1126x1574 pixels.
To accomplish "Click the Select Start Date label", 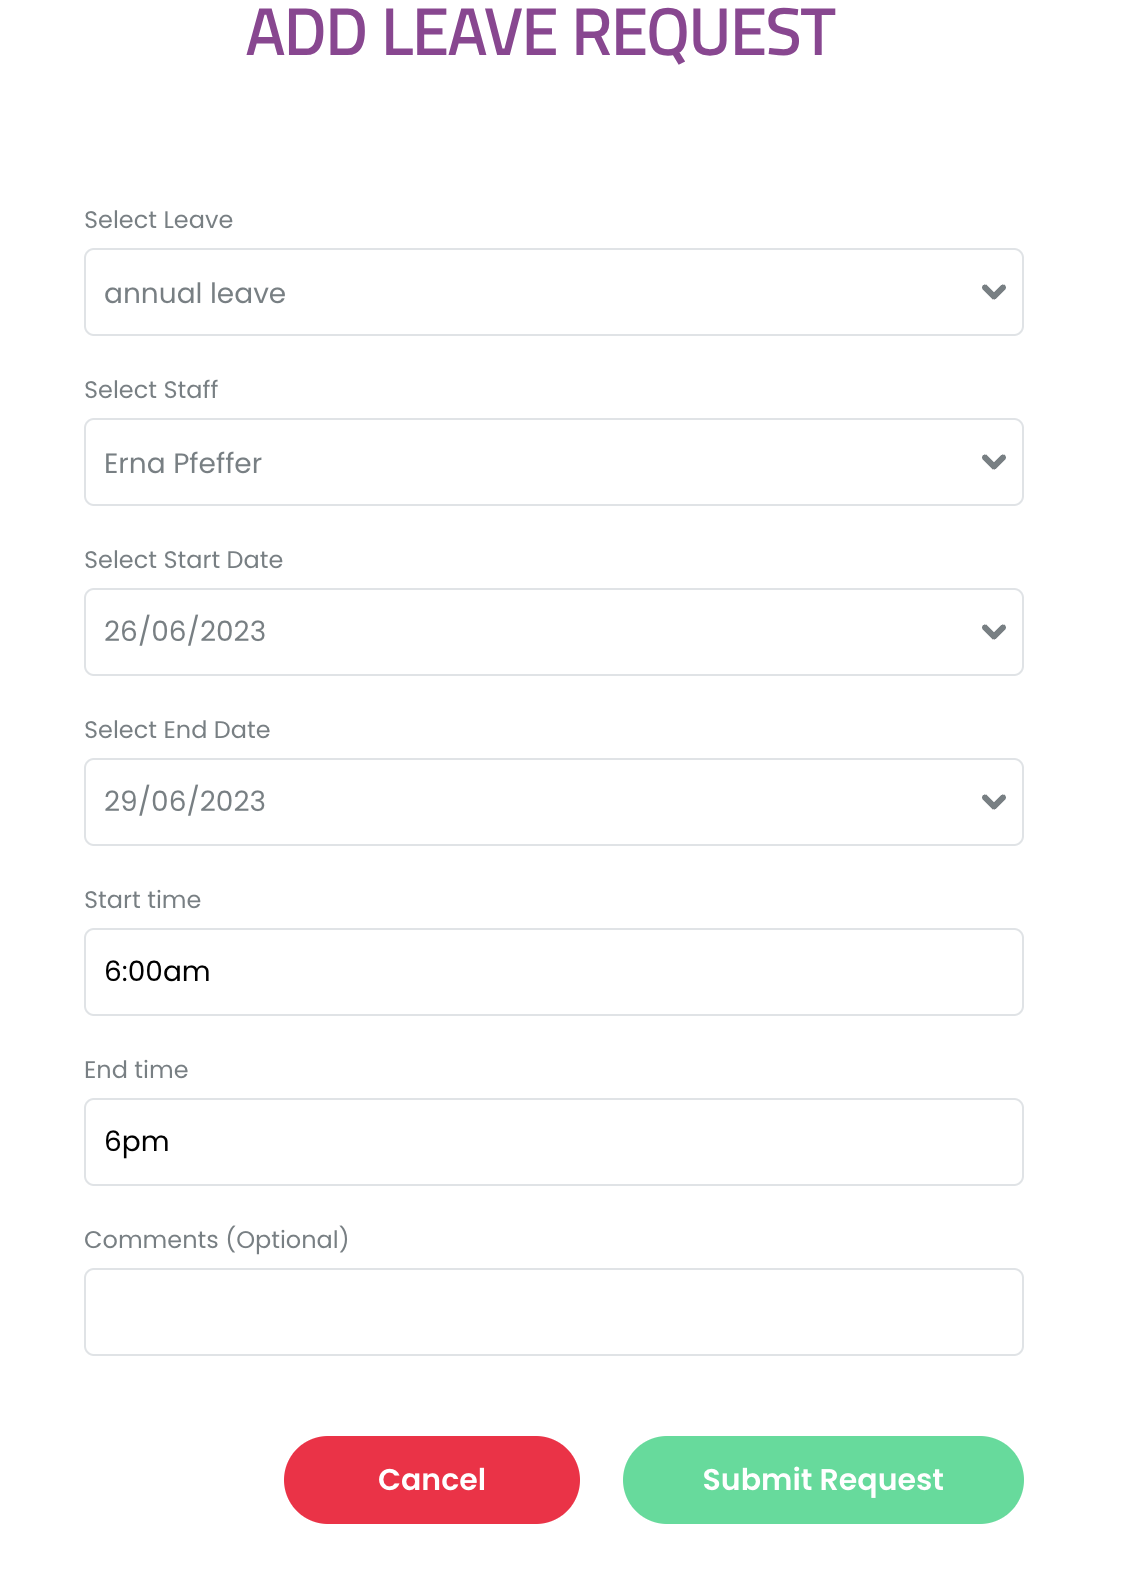I will coord(184,560).
